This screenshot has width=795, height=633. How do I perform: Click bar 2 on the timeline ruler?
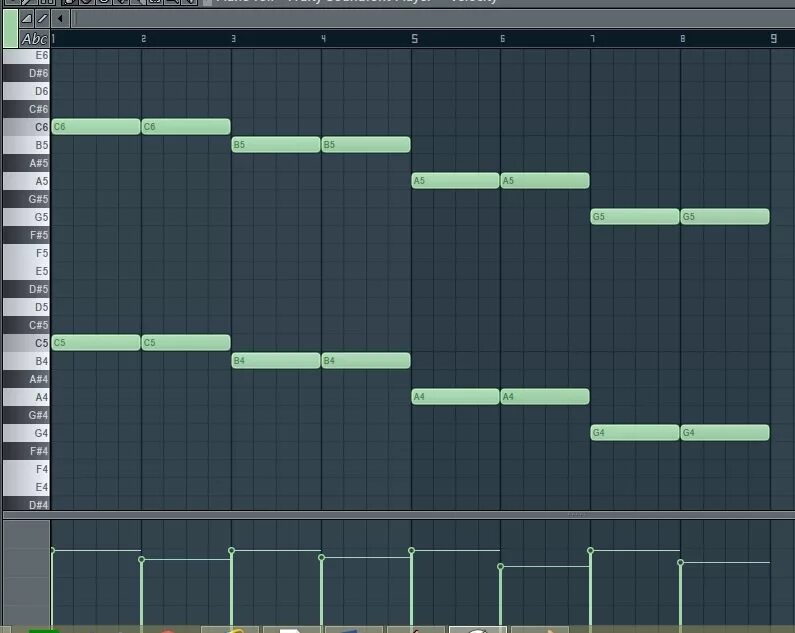click(143, 39)
